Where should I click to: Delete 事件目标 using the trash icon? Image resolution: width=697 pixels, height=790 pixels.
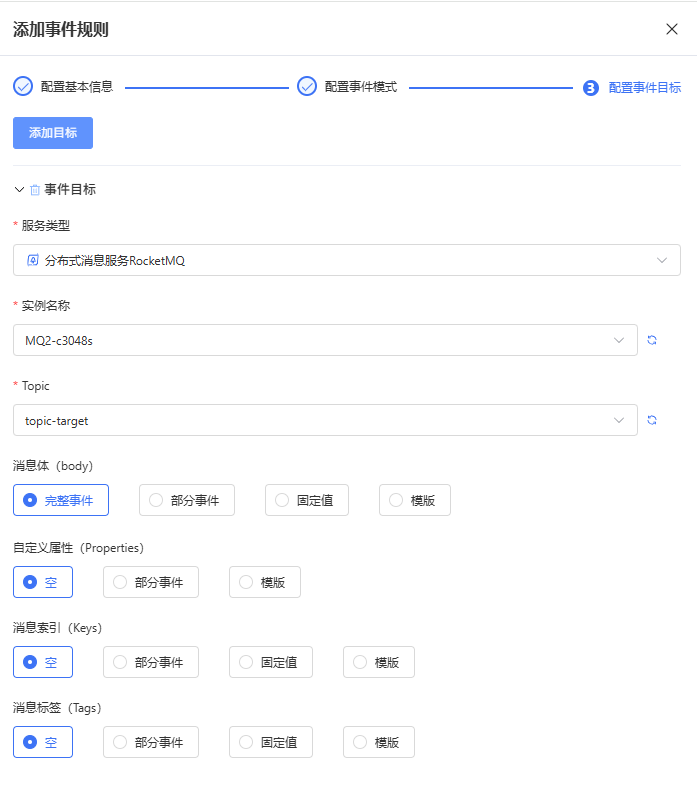(35, 190)
